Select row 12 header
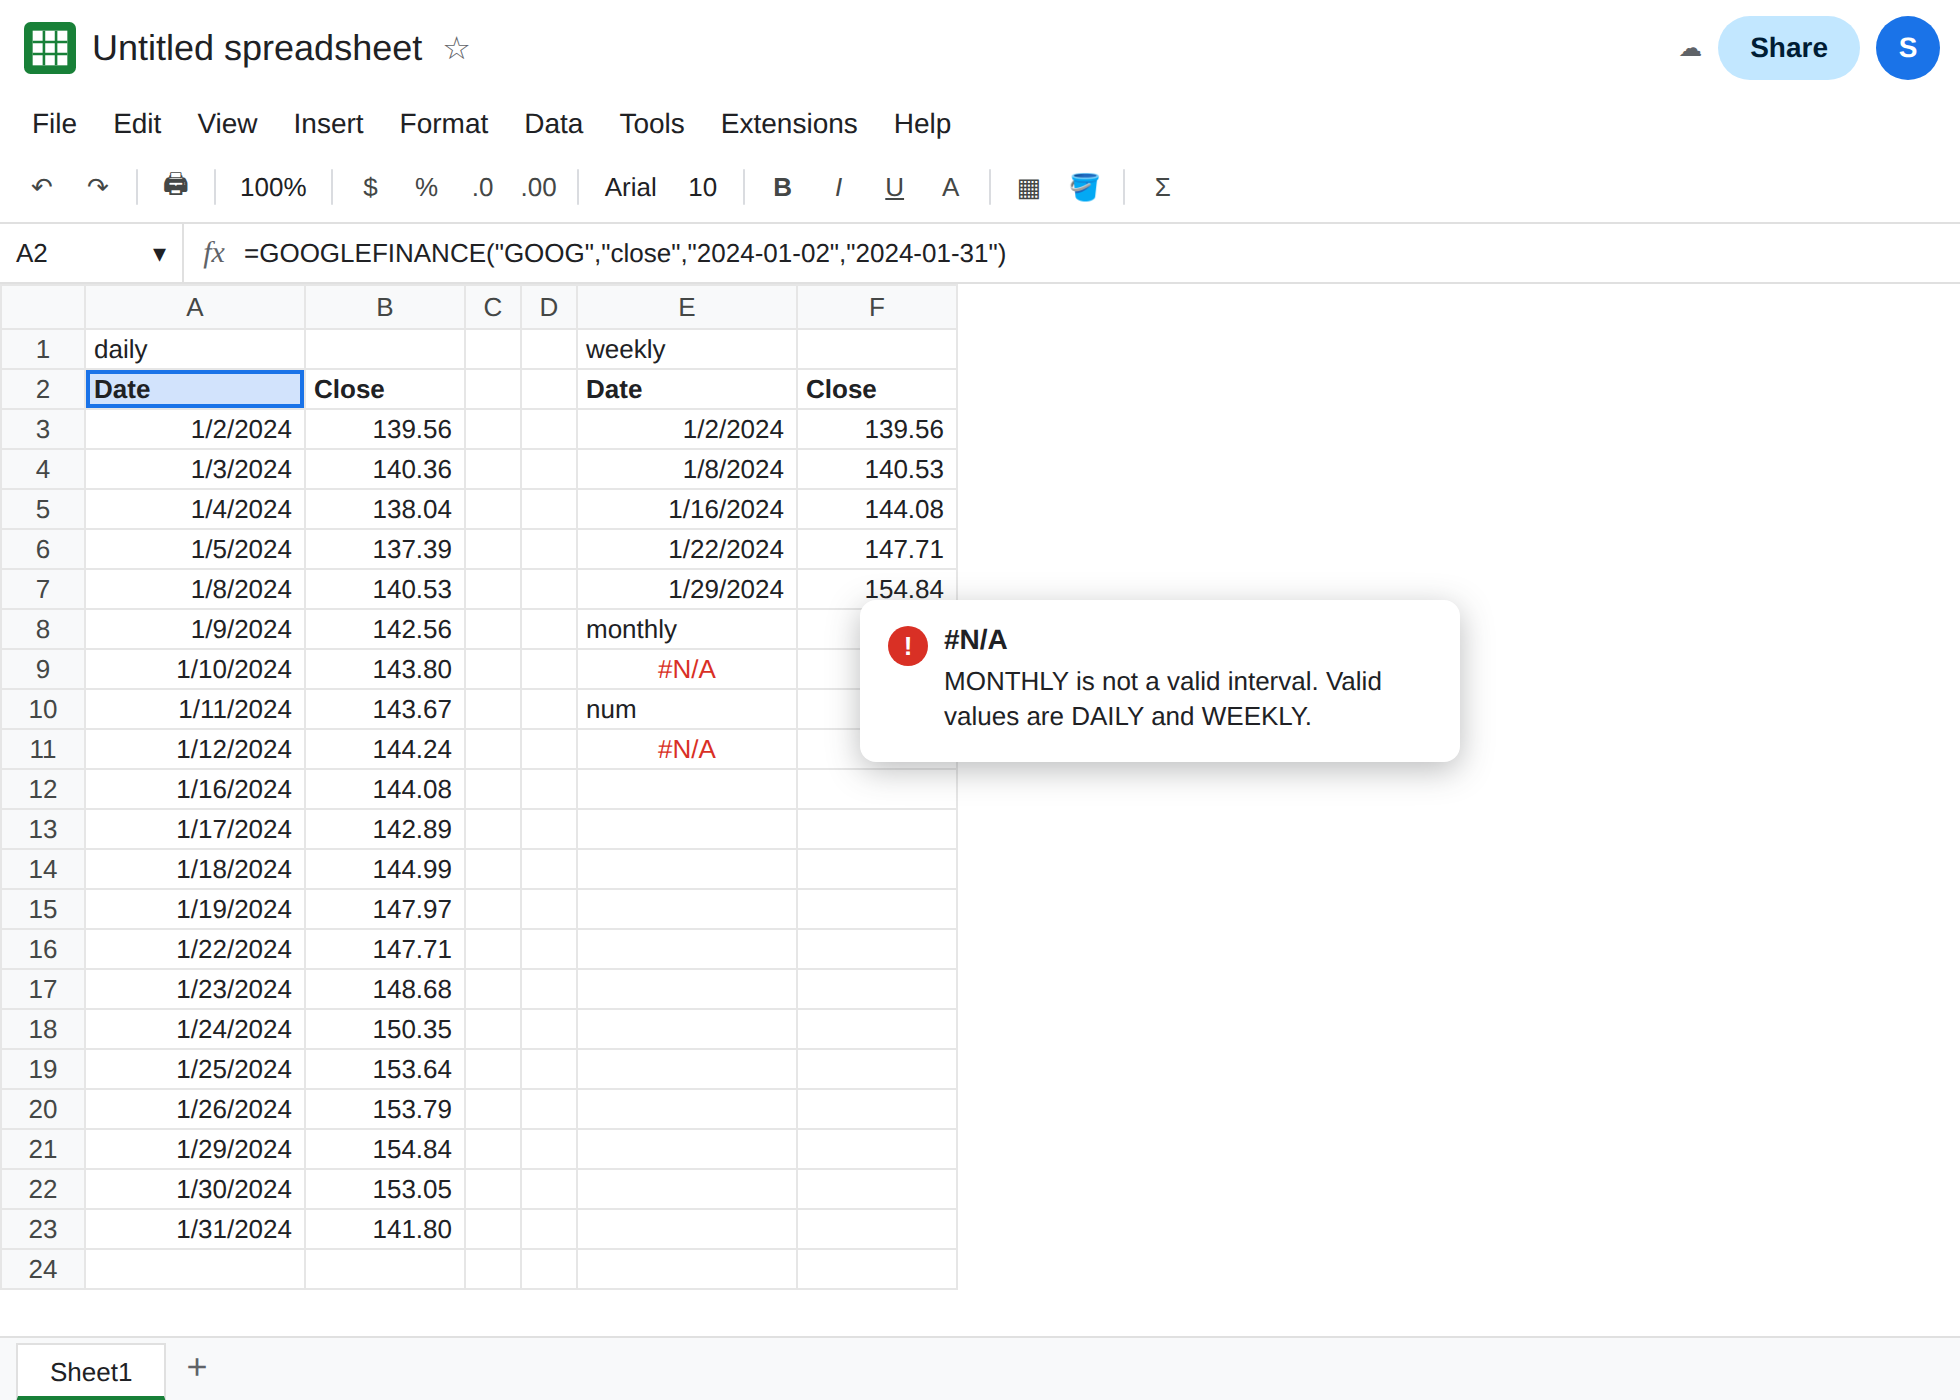 (43, 789)
